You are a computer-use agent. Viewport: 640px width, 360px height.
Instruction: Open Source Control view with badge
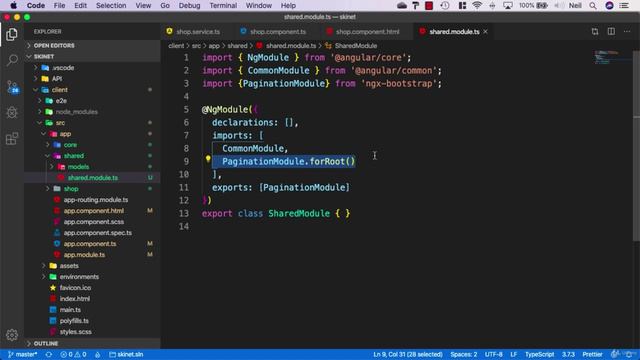click(x=12, y=87)
